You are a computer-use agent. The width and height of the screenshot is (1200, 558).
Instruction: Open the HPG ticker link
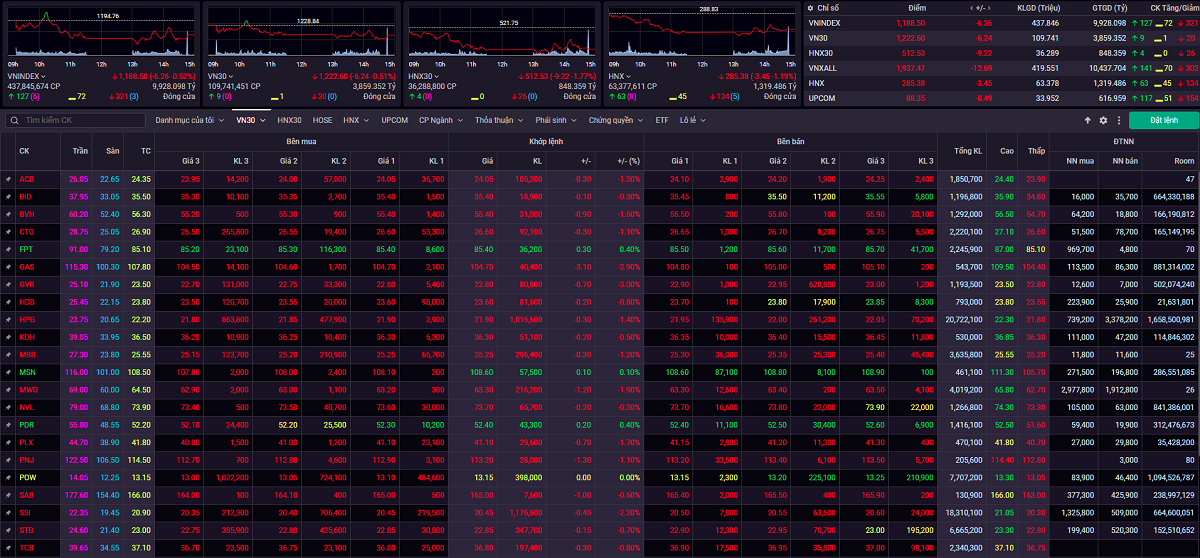point(27,319)
